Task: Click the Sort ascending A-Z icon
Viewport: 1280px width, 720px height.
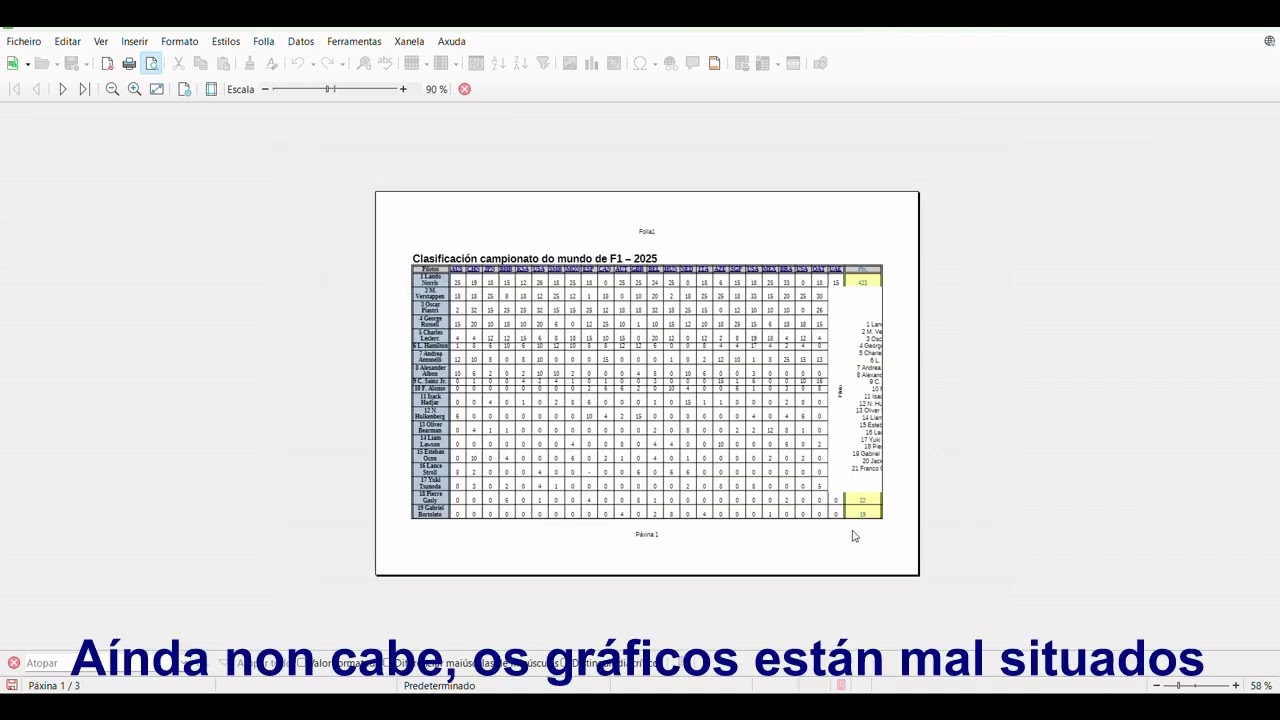Action: tap(499, 64)
